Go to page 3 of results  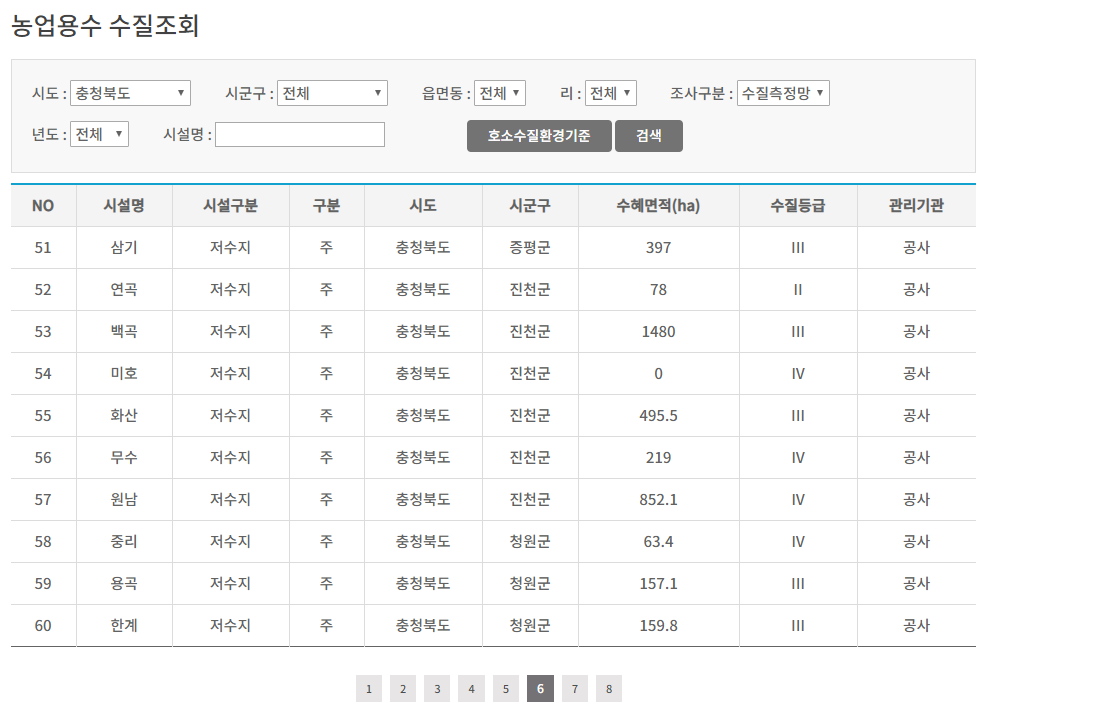pyautogui.click(x=437, y=689)
